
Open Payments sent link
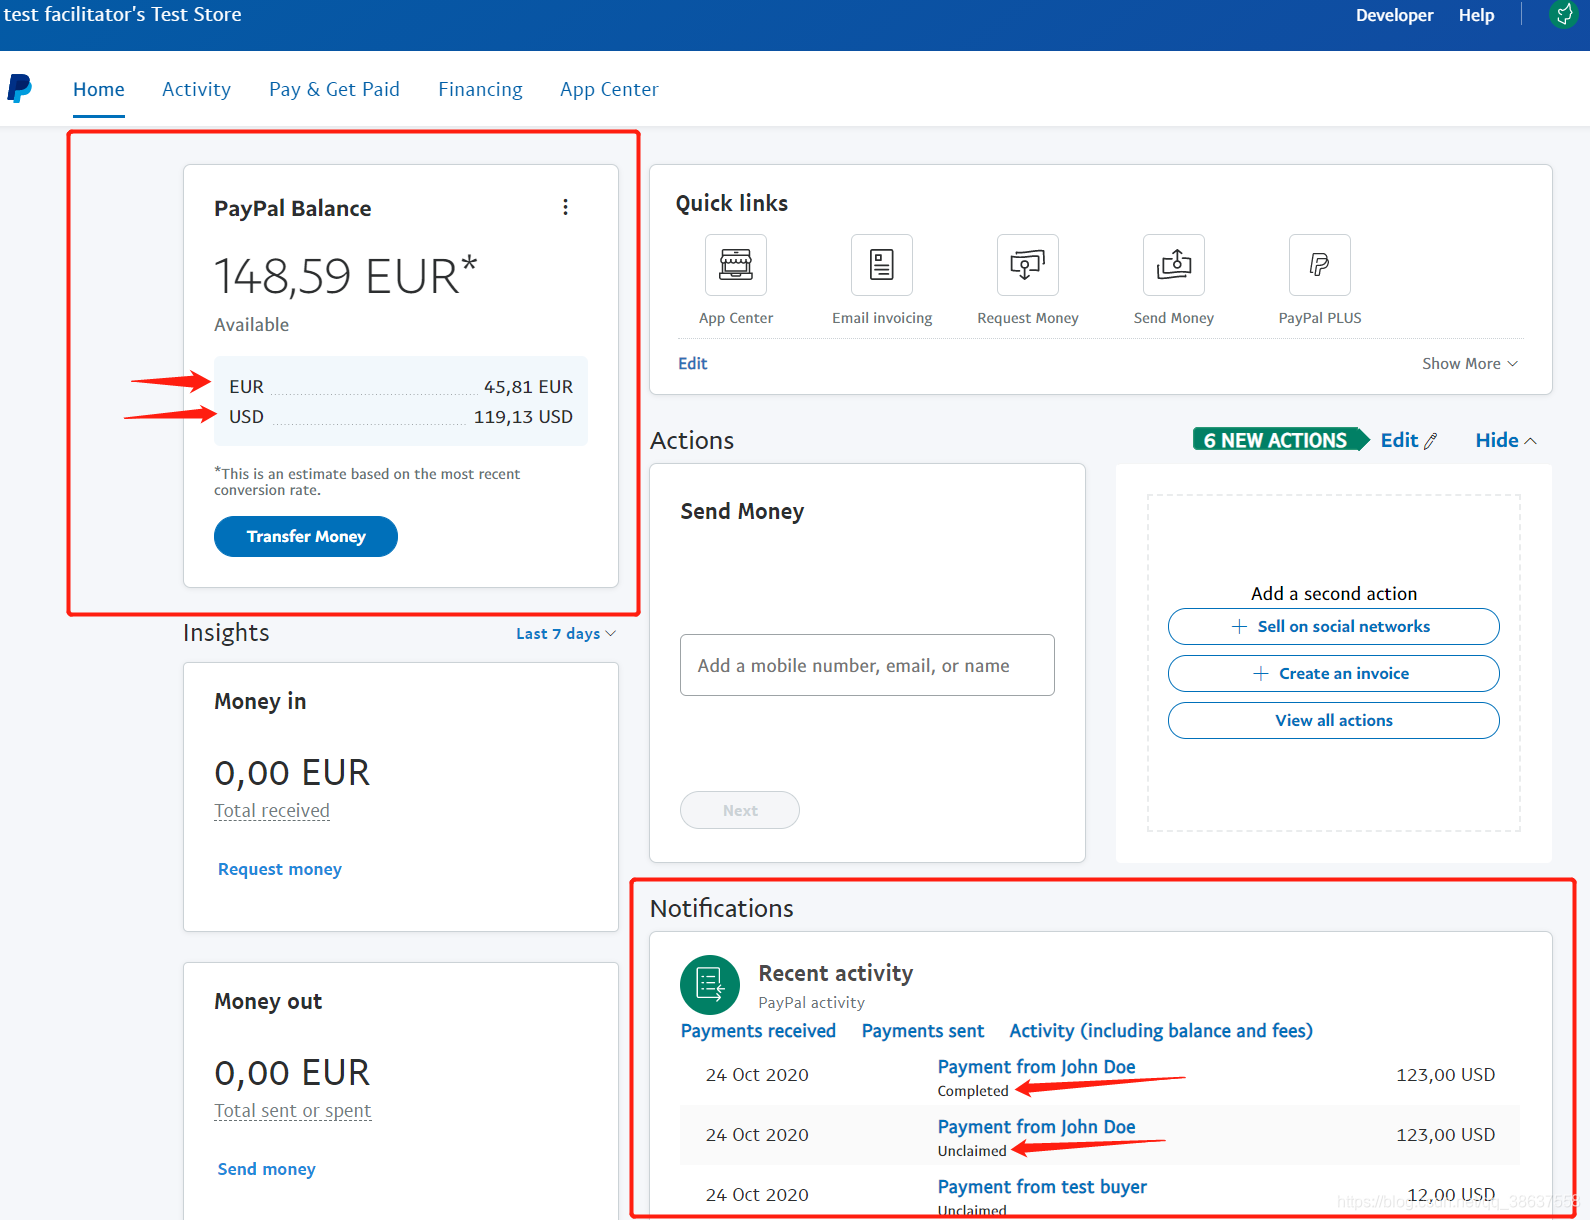pyautogui.click(x=923, y=1031)
